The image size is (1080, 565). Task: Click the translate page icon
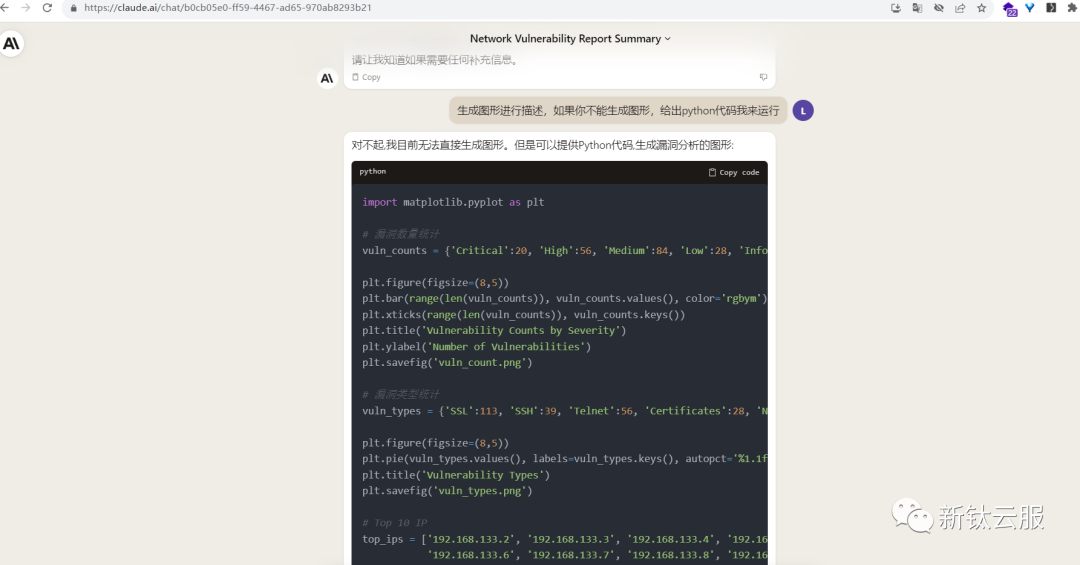(x=917, y=8)
